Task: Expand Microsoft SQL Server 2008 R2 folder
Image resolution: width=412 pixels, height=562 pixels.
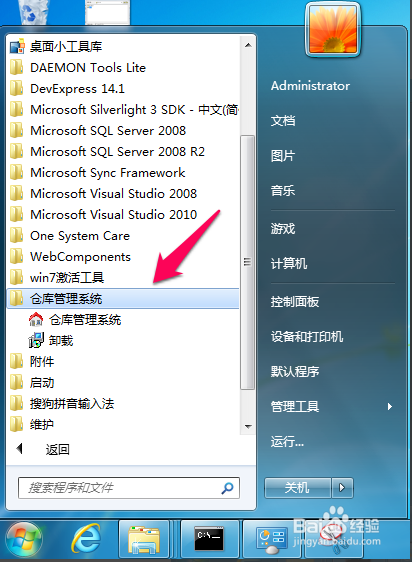Action: point(123,152)
